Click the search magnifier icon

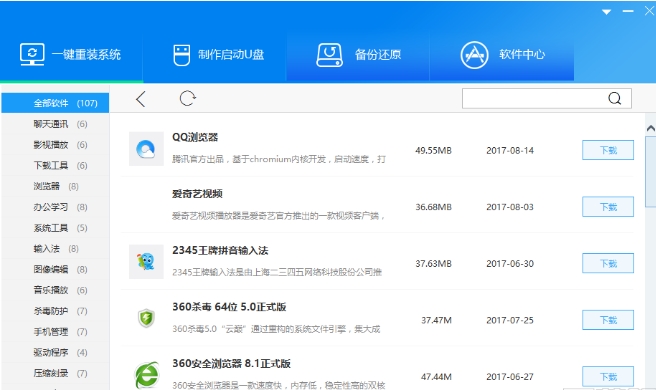click(615, 98)
